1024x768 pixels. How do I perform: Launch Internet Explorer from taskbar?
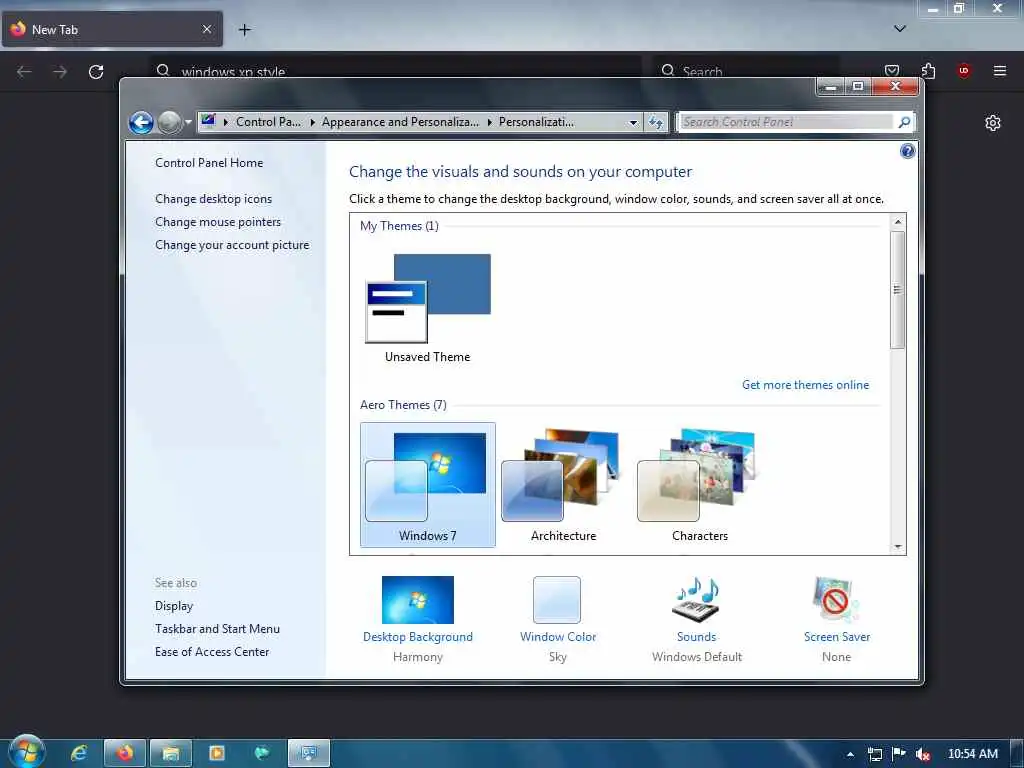tap(79, 754)
